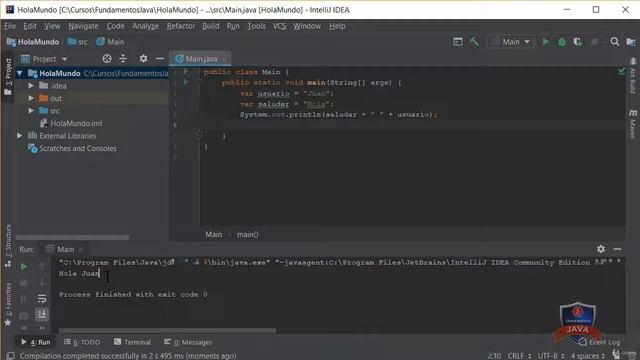This screenshot has height=360, width=640.
Task: Click the 4 spaces indent indicator
Action: tap(588, 356)
